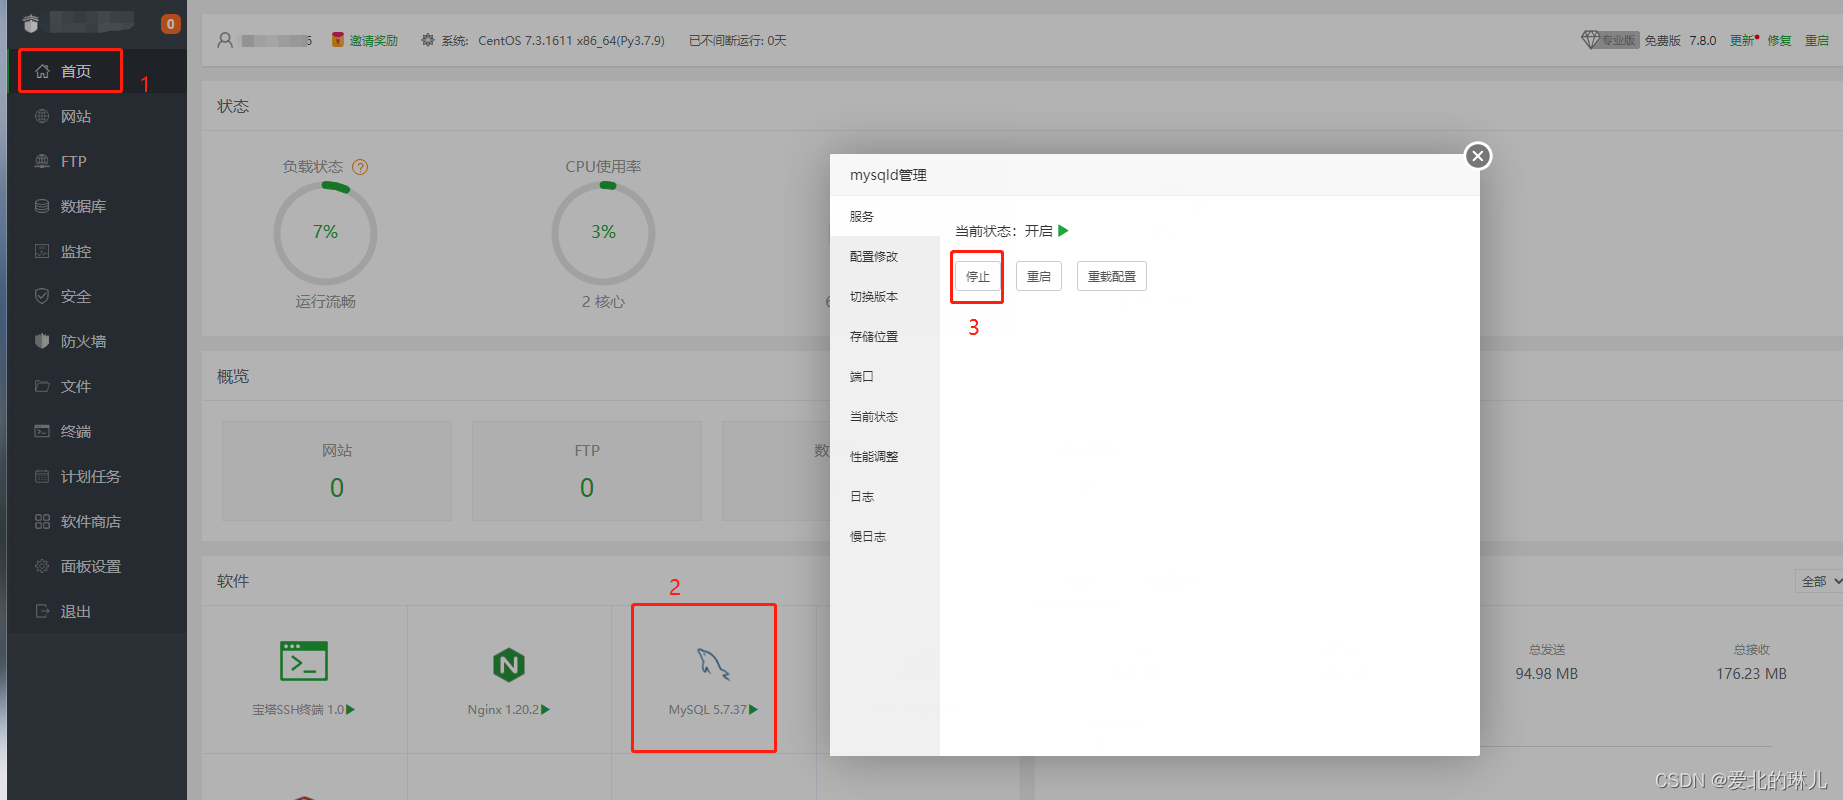1843x800 pixels.
Task: Click the orange notification badge showing 0
Action: tap(171, 24)
